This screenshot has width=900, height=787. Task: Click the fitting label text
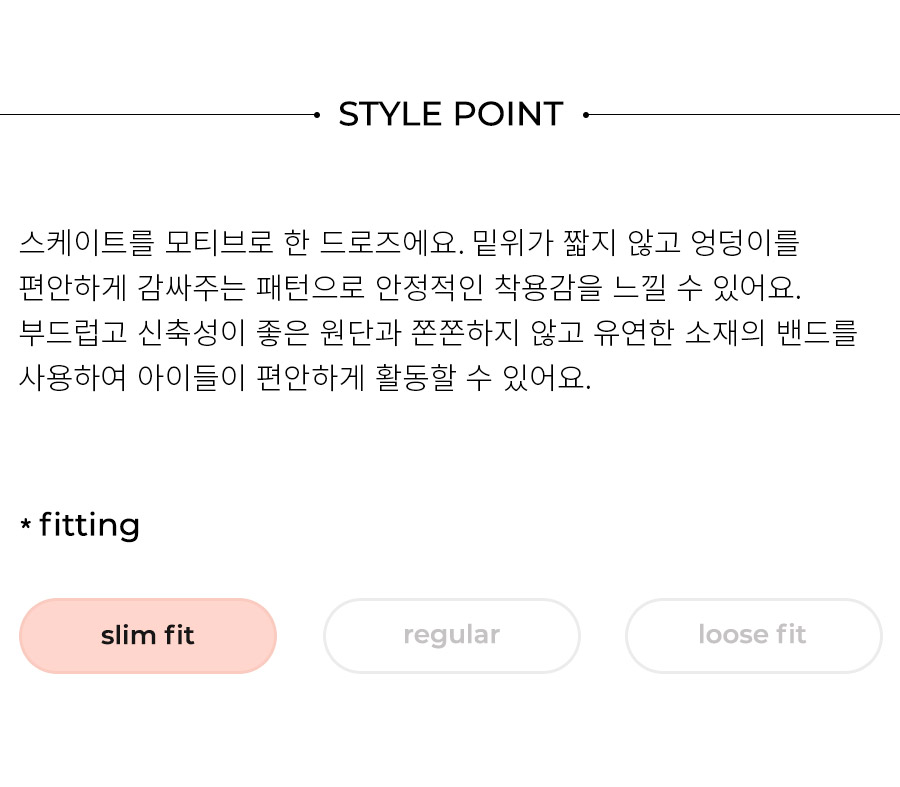(x=90, y=525)
